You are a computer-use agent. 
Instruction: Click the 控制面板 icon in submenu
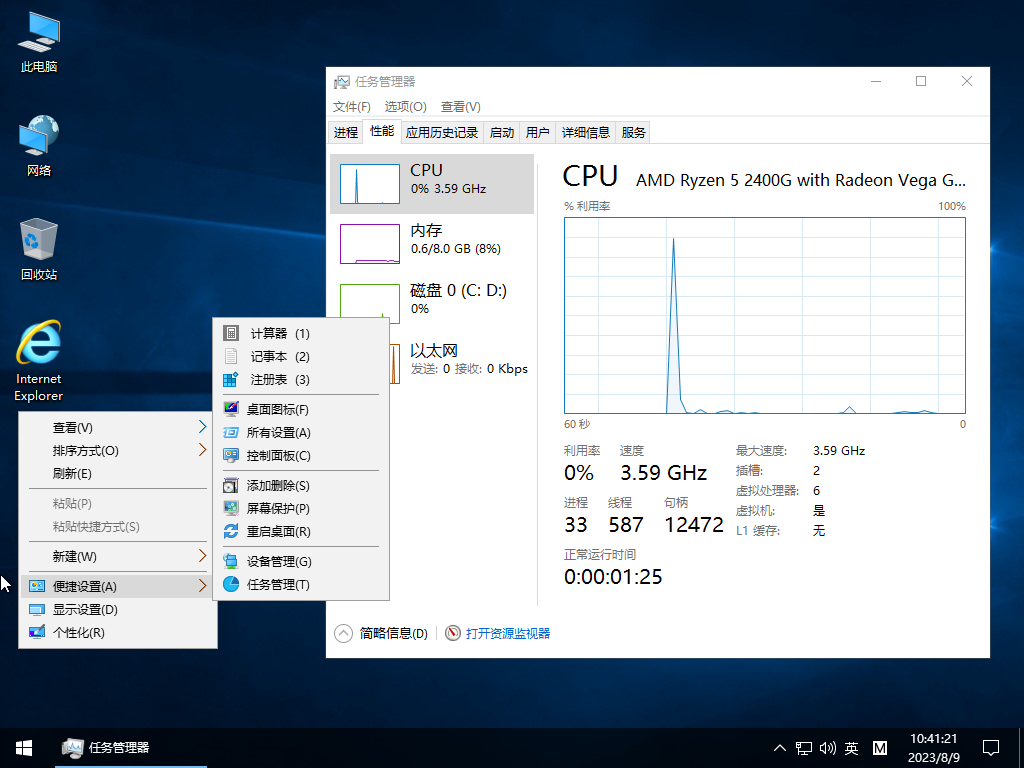coord(231,455)
